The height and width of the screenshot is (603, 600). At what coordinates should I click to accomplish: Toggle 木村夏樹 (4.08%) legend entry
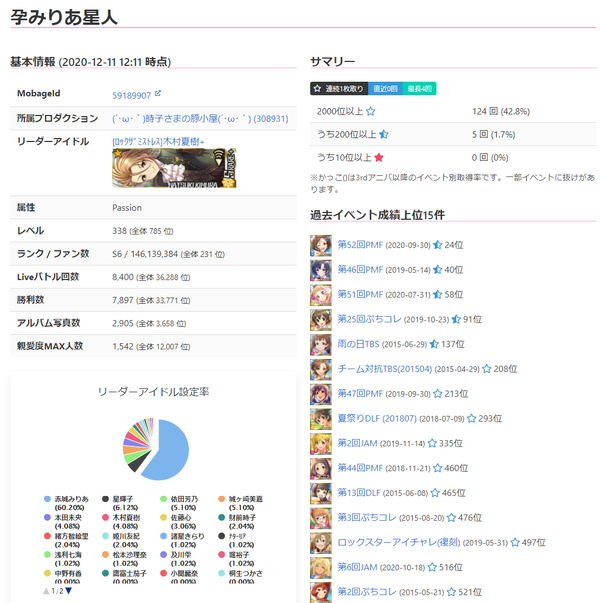pos(121,522)
